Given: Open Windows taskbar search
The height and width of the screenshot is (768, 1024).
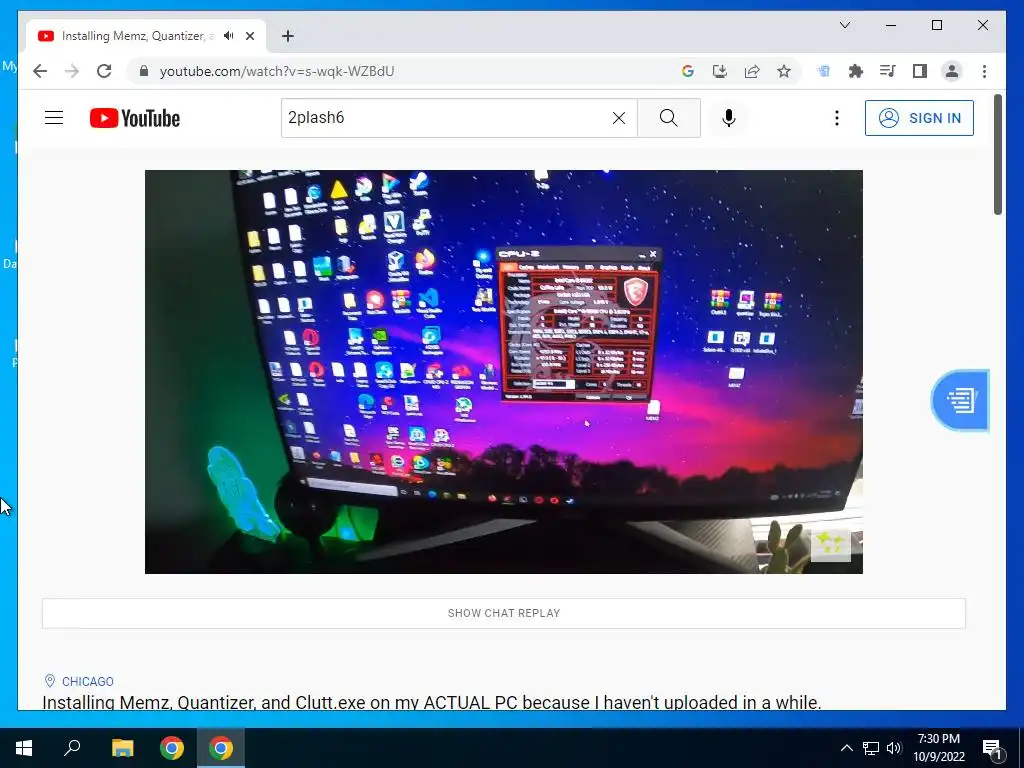Looking at the screenshot, I should coord(72,748).
